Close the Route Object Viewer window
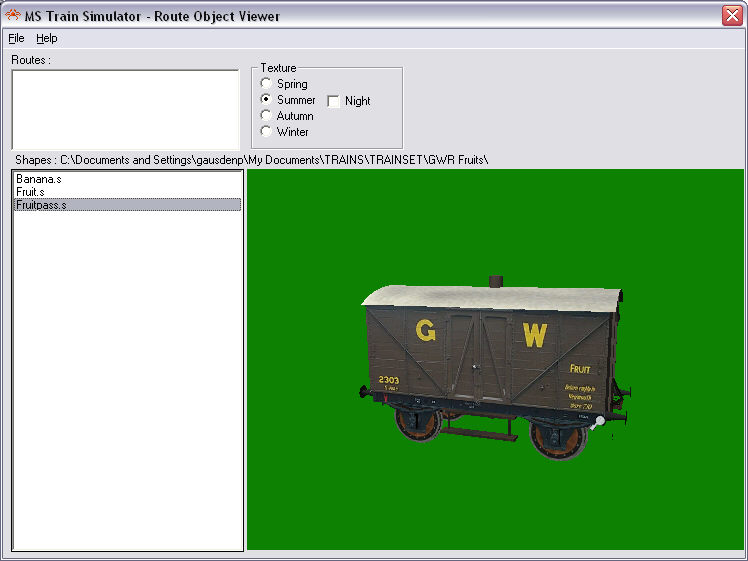The image size is (748, 561). pyautogui.click(x=731, y=15)
